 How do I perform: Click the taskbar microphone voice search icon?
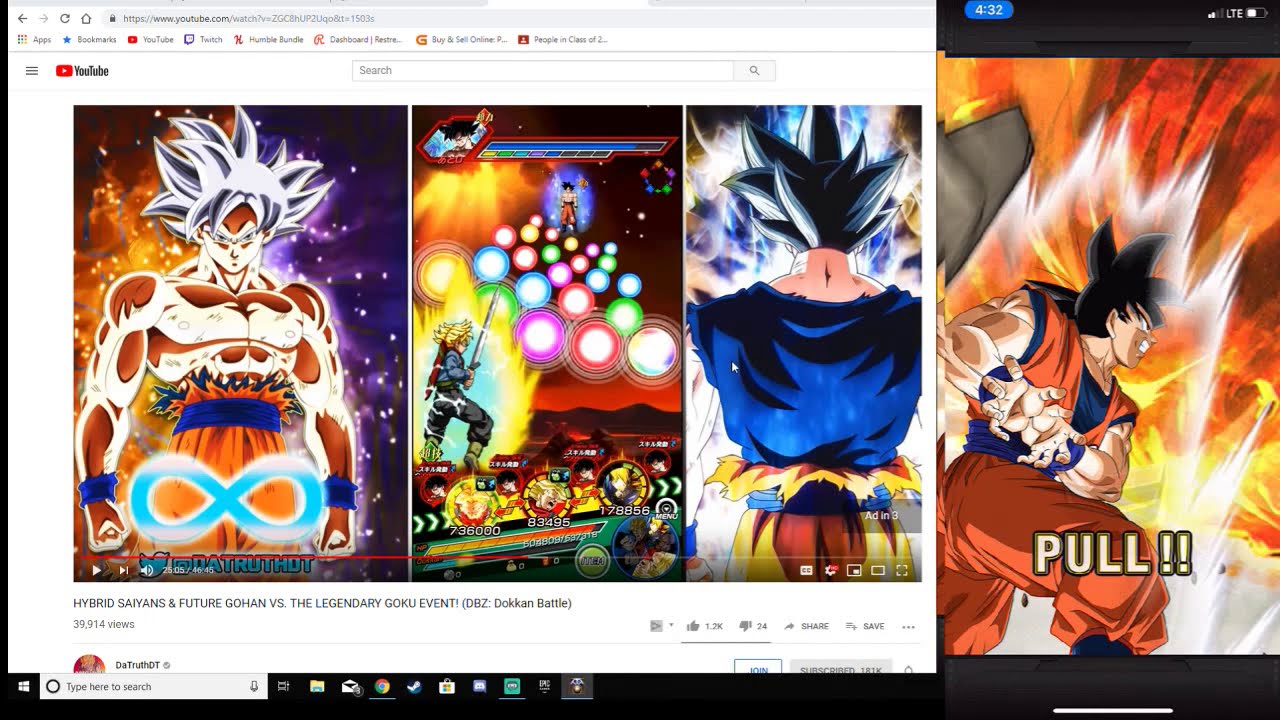coord(254,686)
